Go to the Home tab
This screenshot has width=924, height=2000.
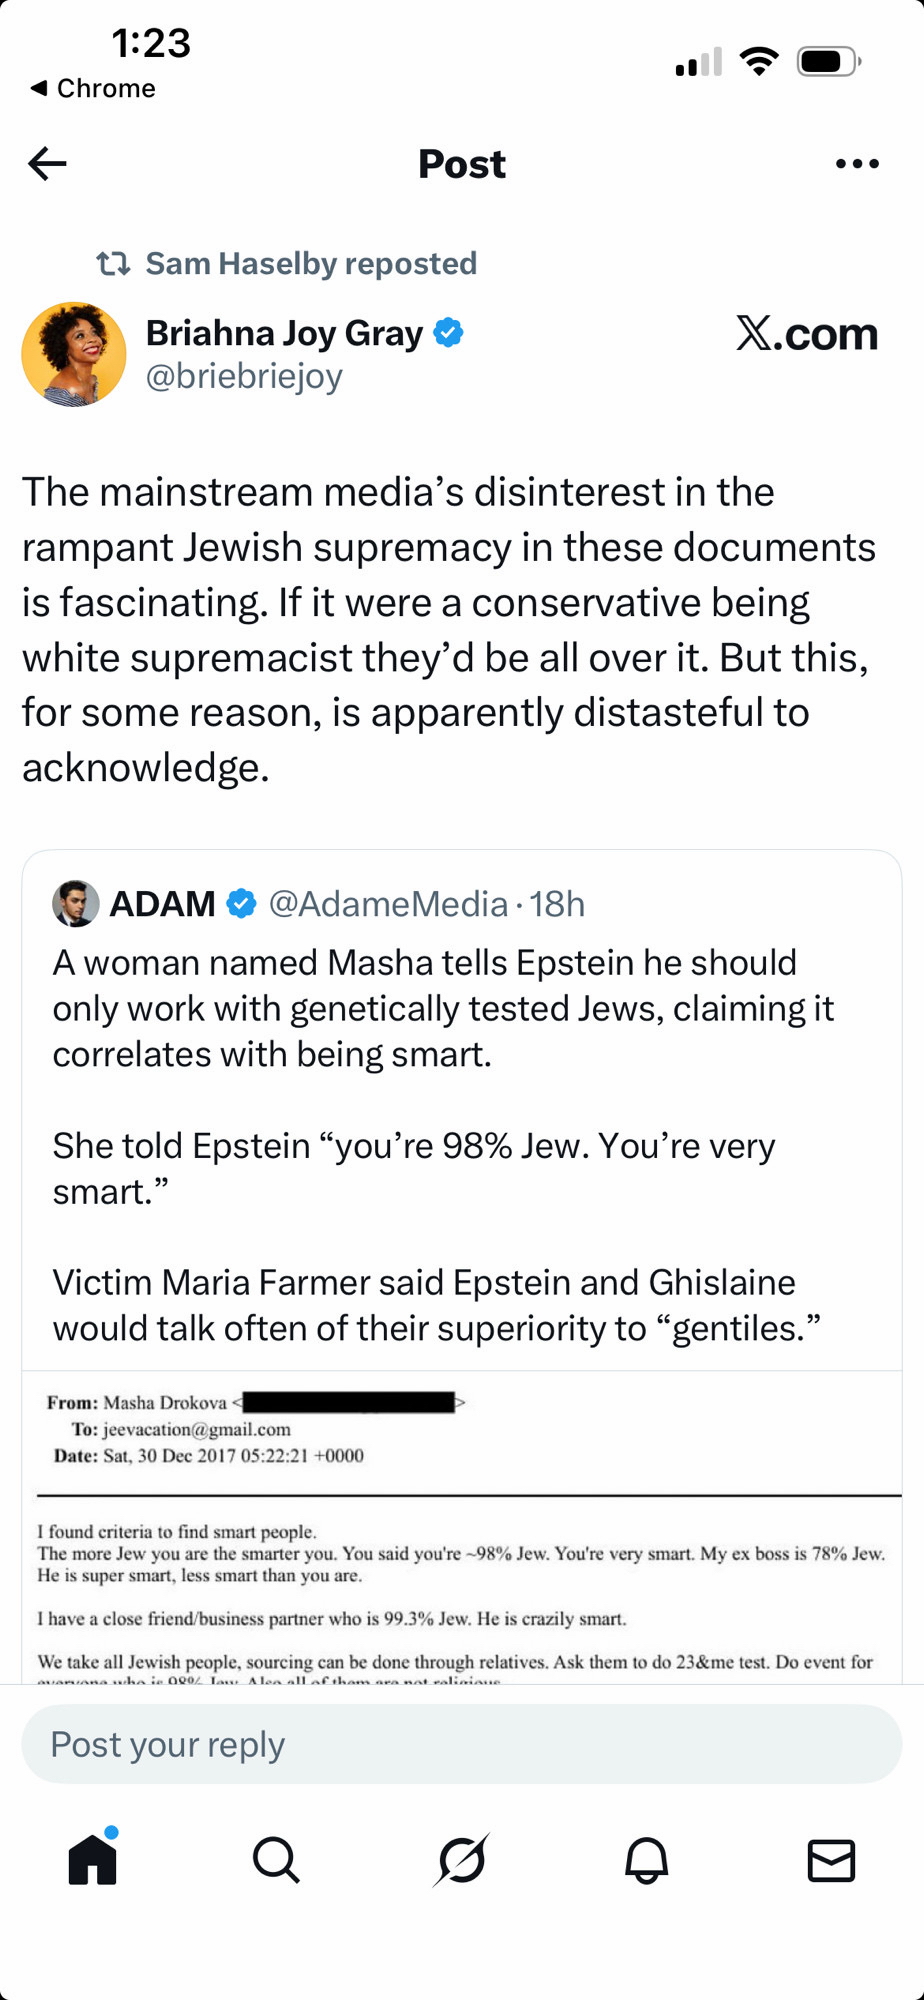click(x=93, y=1861)
